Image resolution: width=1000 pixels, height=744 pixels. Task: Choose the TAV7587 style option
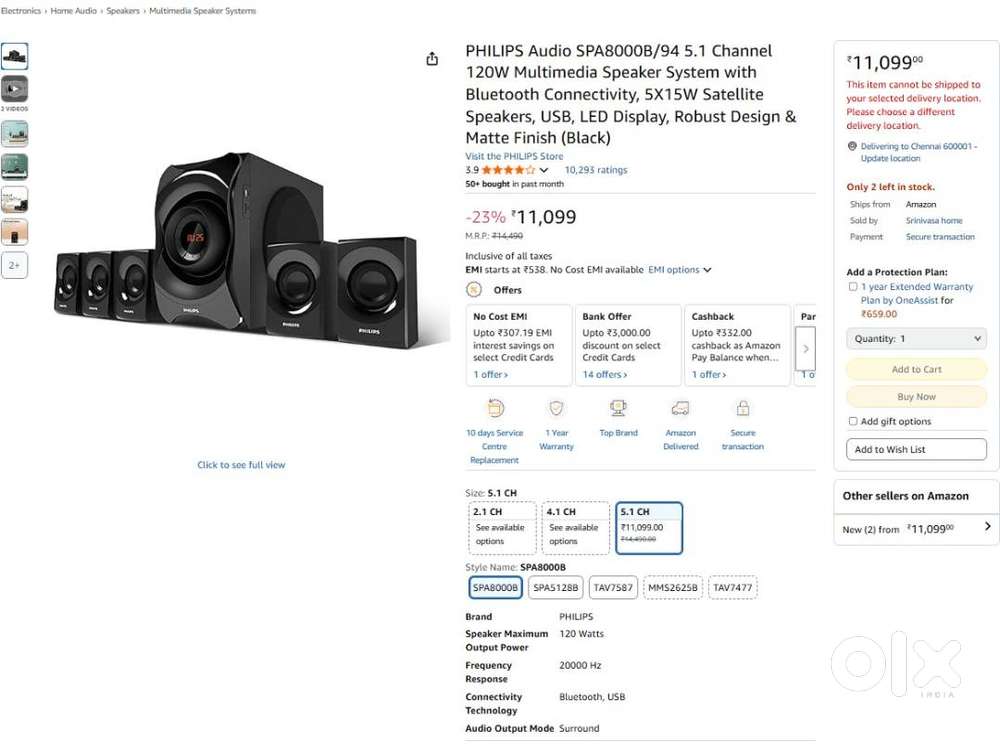pos(612,588)
